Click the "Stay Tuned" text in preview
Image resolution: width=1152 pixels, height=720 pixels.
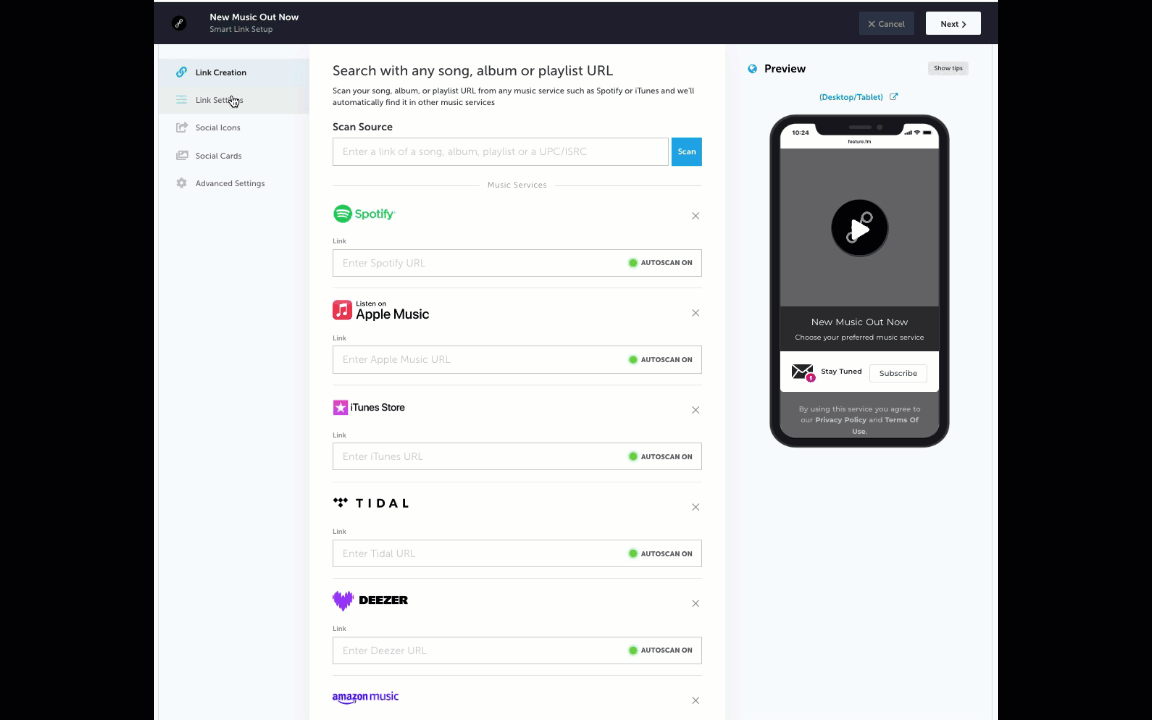[841, 372]
